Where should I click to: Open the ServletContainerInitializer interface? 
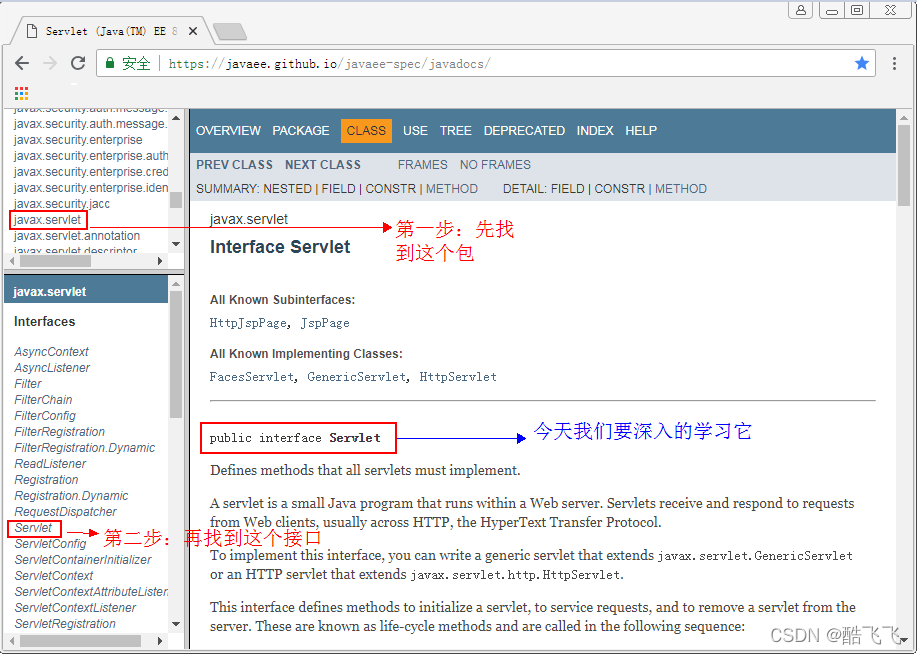coord(83,559)
